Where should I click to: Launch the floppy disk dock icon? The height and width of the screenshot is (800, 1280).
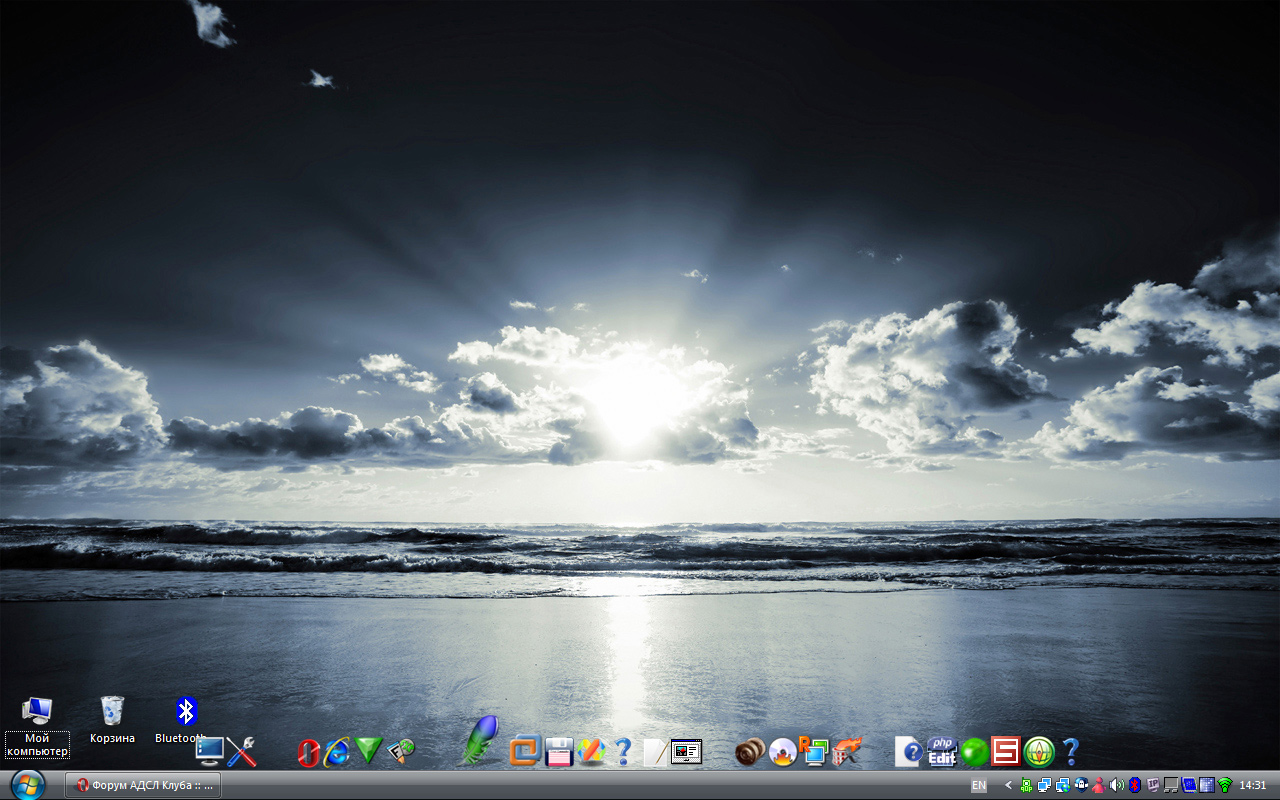click(x=558, y=751)
